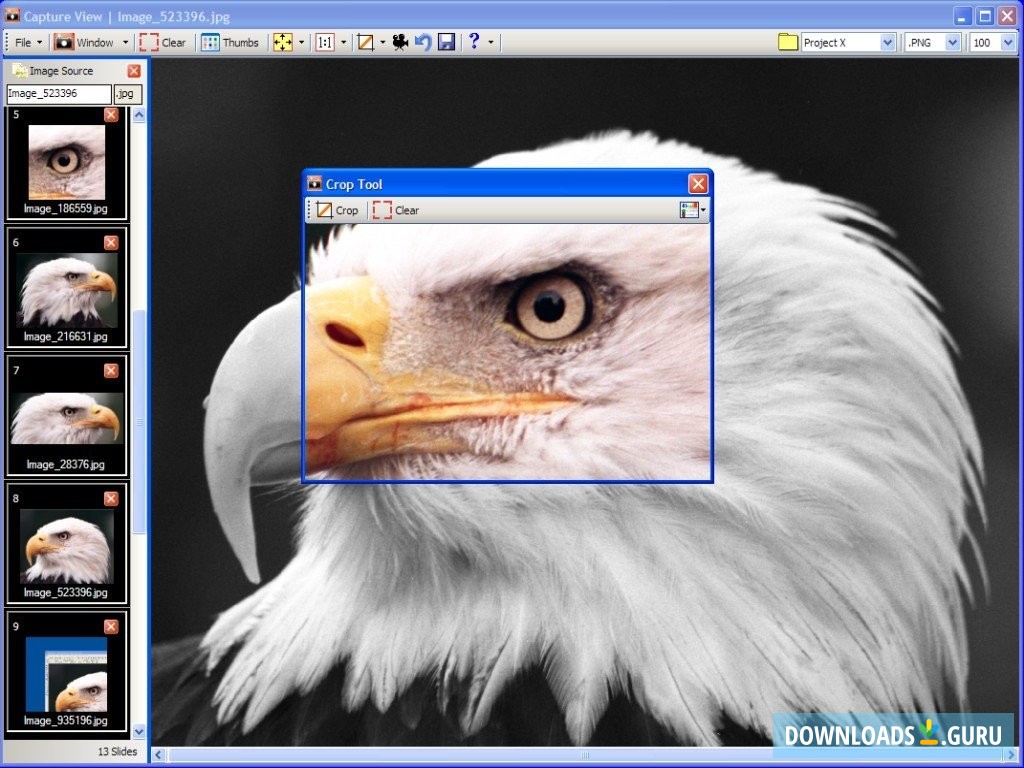Click Clear in the Crop Tool window
The image size is (1024, 768).
(396, 210)
